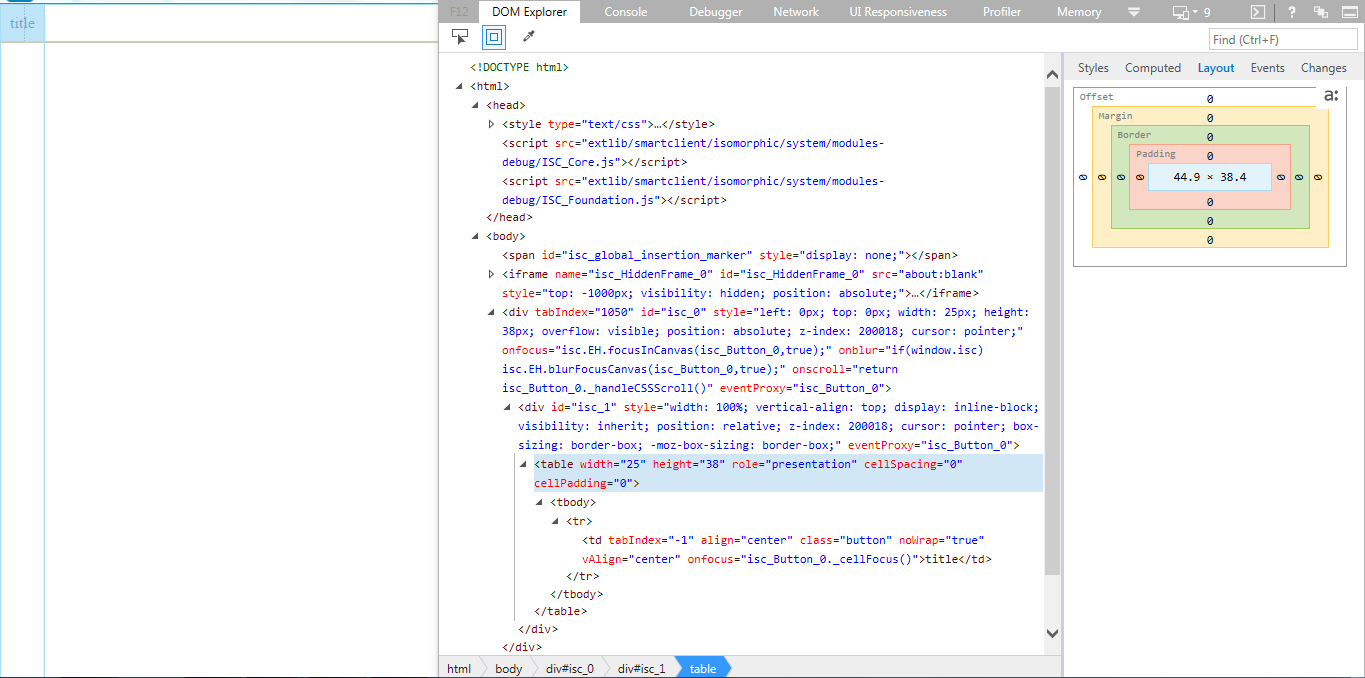This screenshot has height=678, width=1365.
Task: Collapse the highlighted table node
Action: (x=523, y=464)
